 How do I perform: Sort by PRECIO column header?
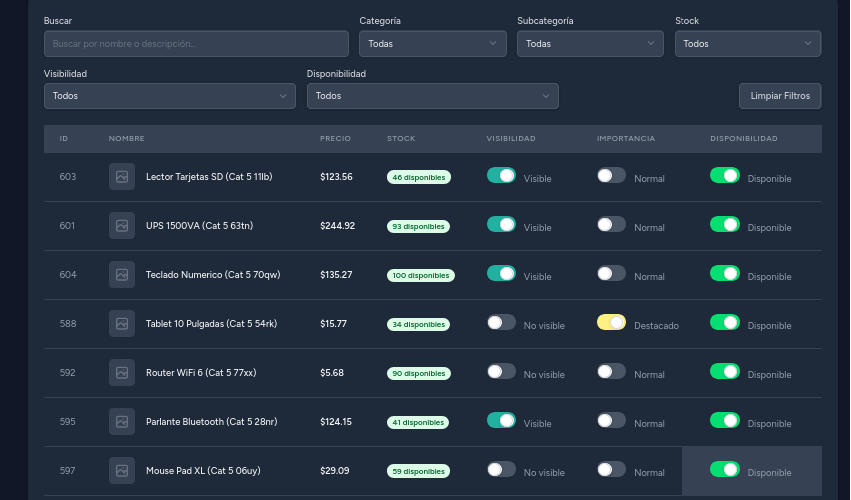click(335, 138)
